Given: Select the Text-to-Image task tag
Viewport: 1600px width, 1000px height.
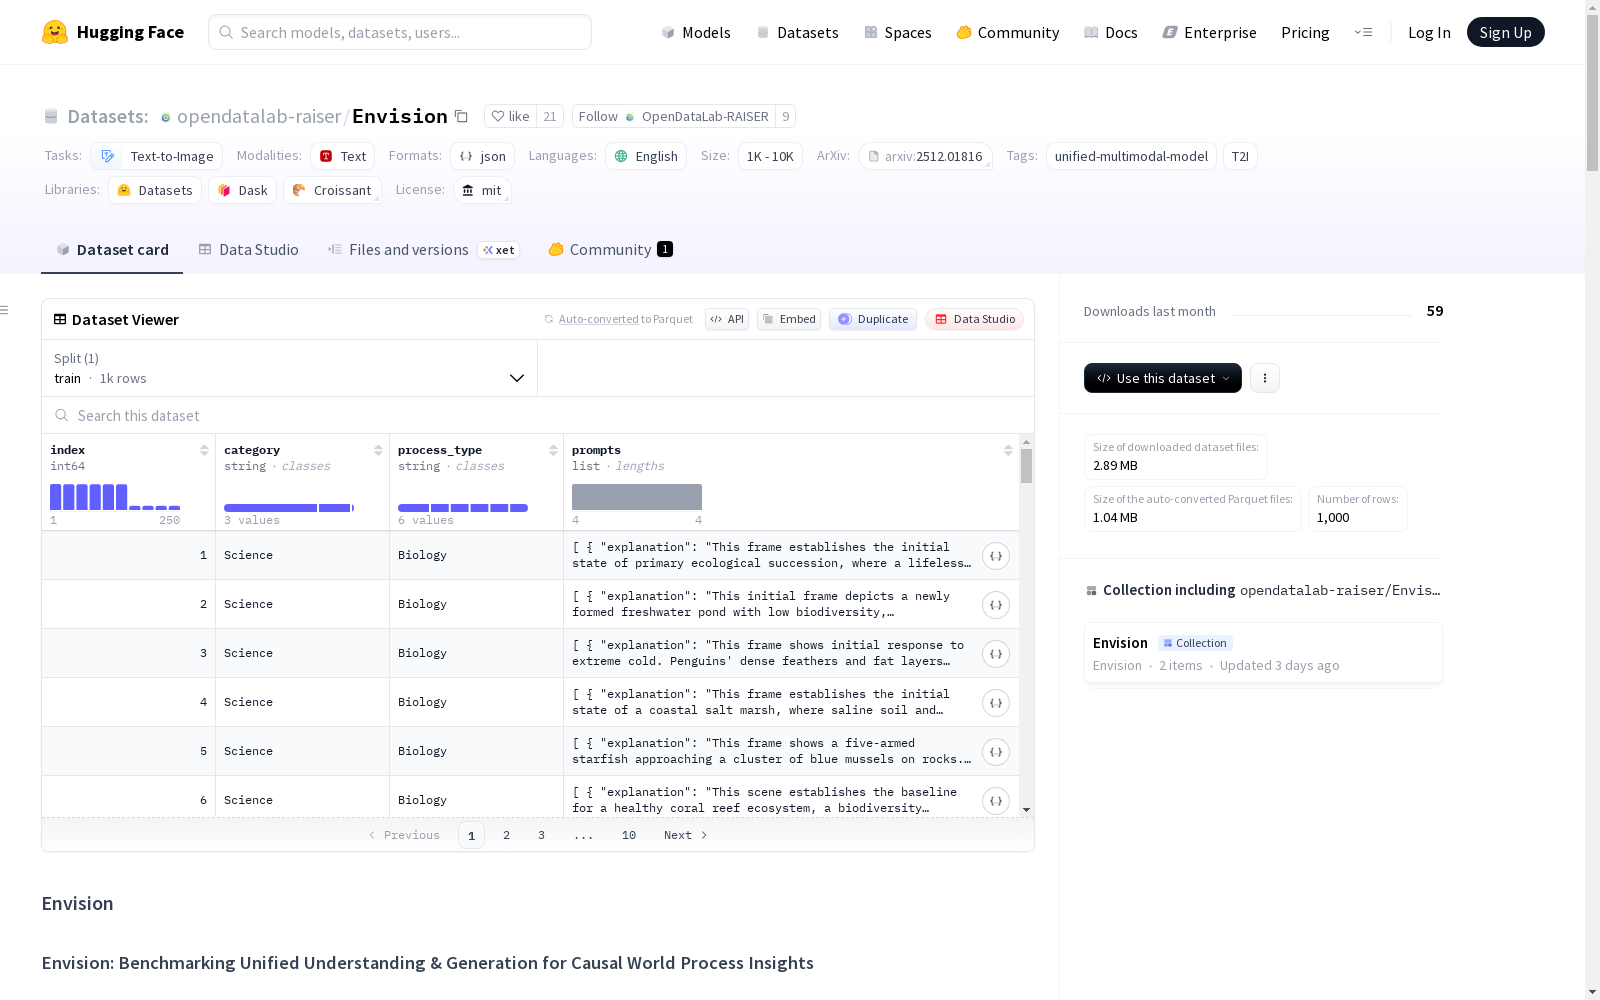Looking at the screenshot, I should 156,156.
